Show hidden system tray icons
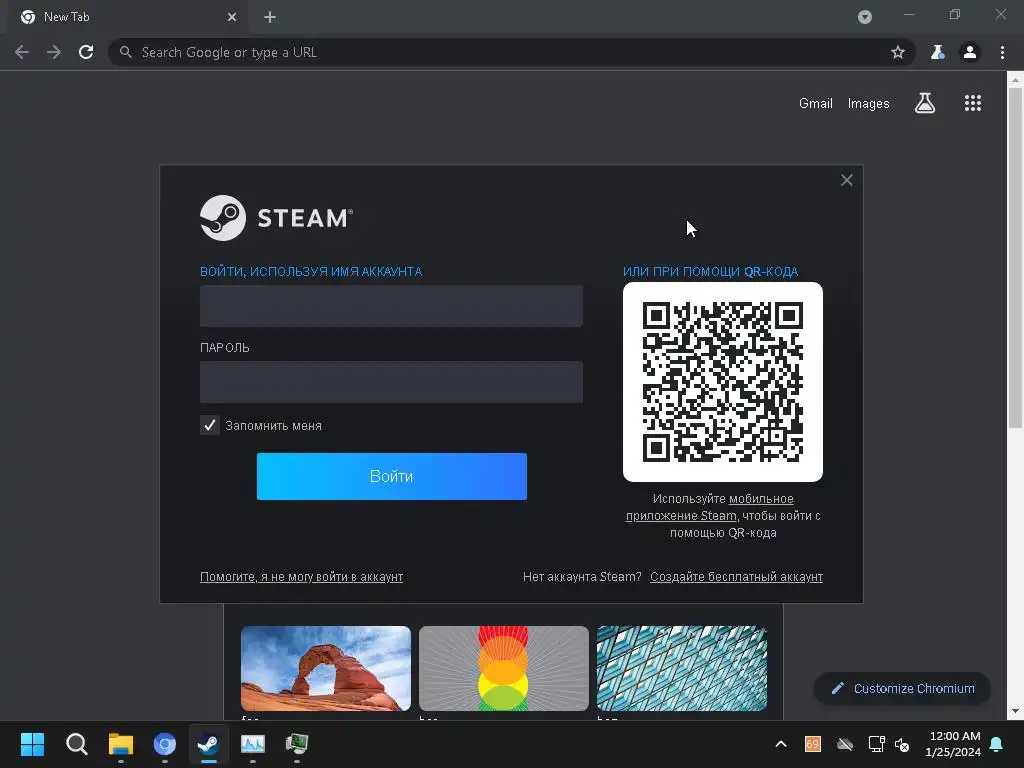 781,744
